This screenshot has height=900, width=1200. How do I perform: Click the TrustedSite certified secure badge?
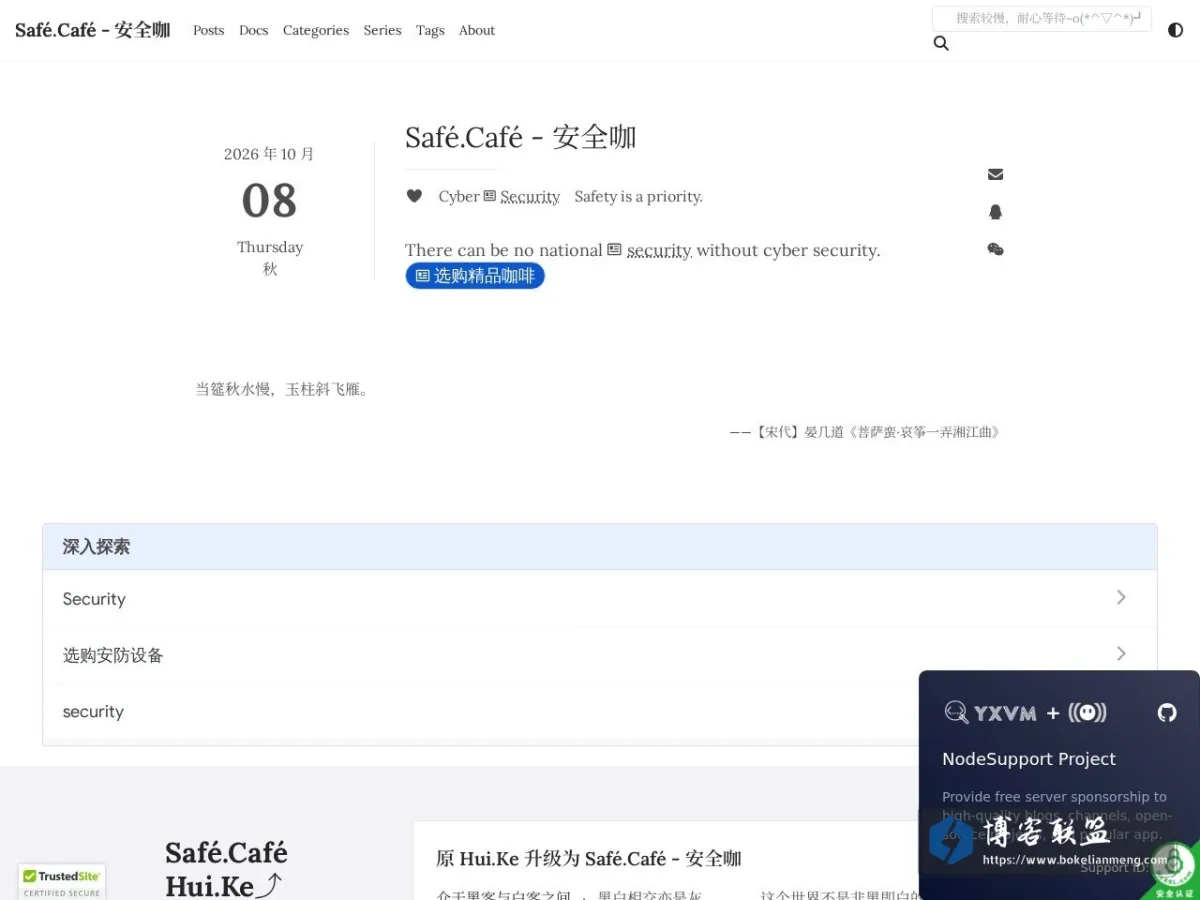coord(62,882)
